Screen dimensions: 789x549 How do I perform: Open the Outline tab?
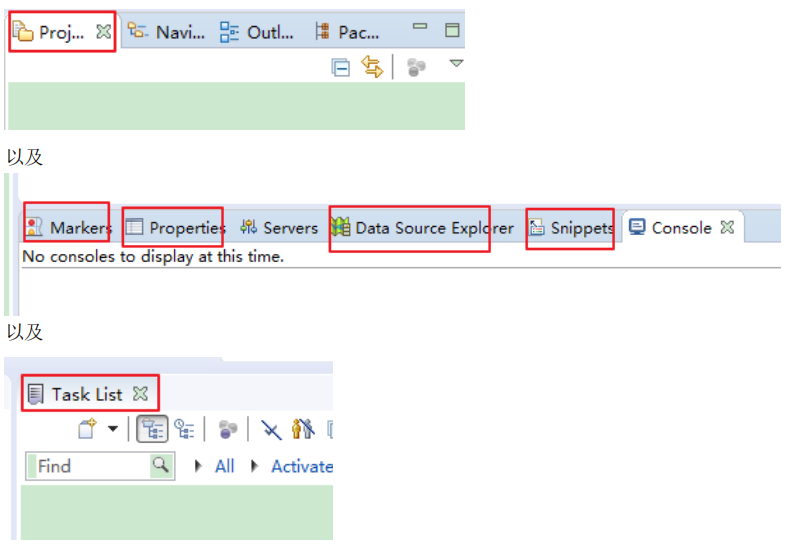click(x=256, y=32)
